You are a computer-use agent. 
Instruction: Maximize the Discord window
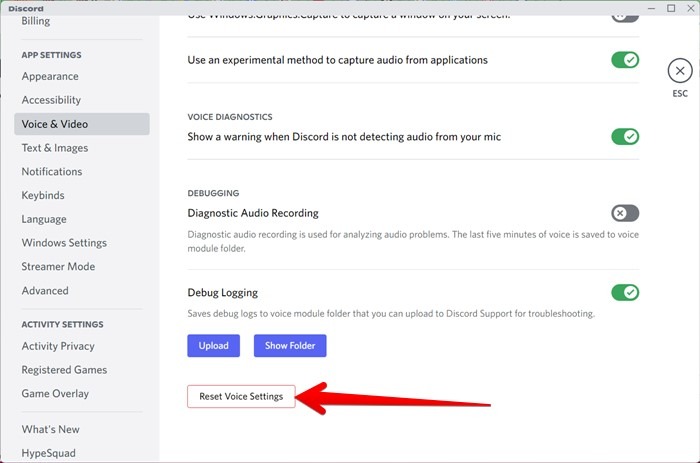671,8
